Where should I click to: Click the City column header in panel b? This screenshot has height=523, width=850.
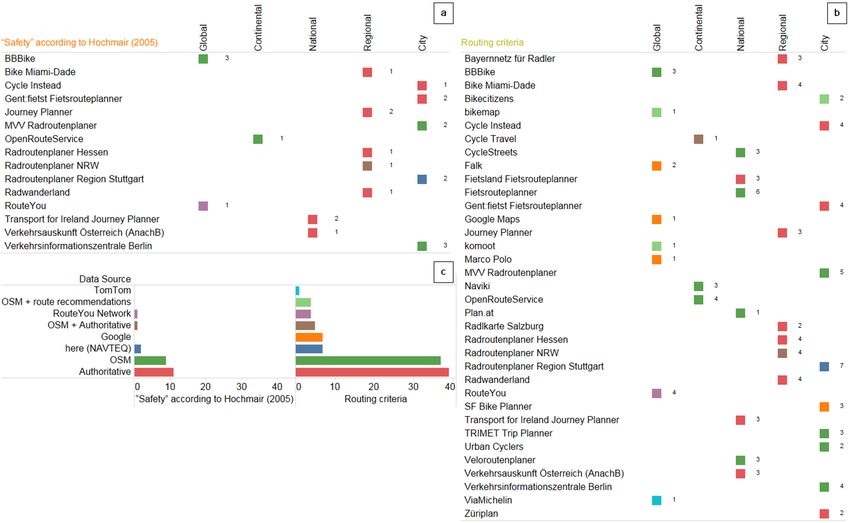tap(825, 43)
